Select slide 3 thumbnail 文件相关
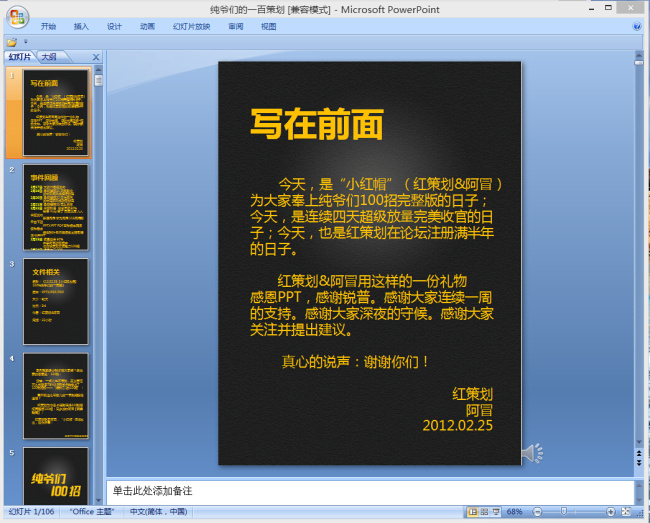Screen dimensions: 650x523 (56, 301)
